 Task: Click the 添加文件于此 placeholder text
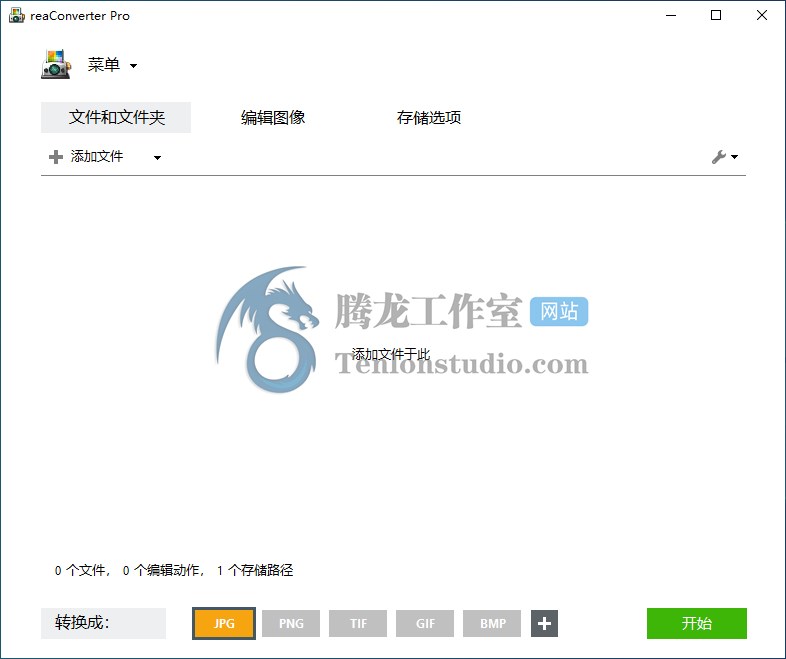click(390, 354)
